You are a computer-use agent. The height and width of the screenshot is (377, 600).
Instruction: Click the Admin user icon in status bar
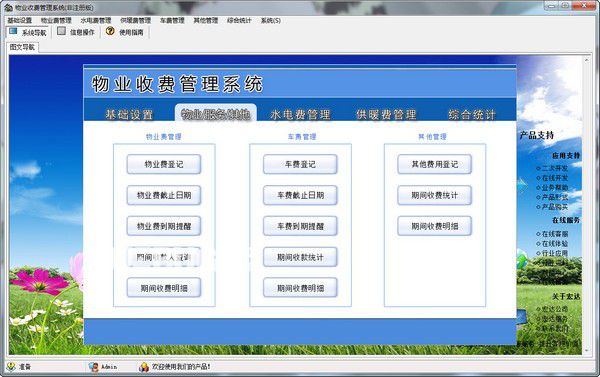[x=93, y=367]
